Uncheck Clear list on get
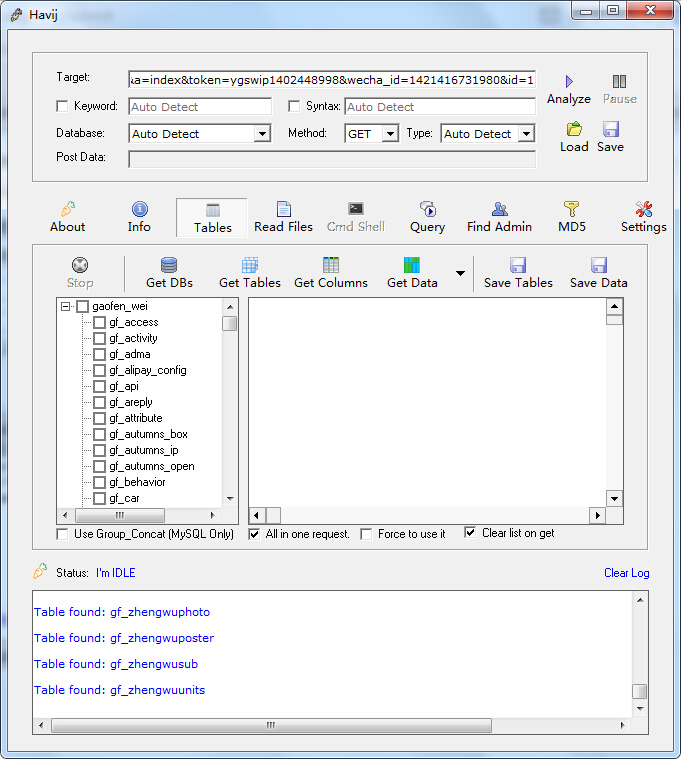 [x=470, y=532]
